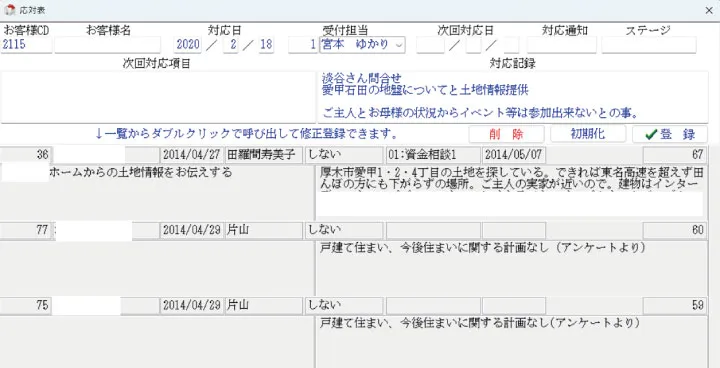The width and height of the screenshot is (720, 368).
Task: Click しない cell in row 75
Action: (x=344, y=306)
